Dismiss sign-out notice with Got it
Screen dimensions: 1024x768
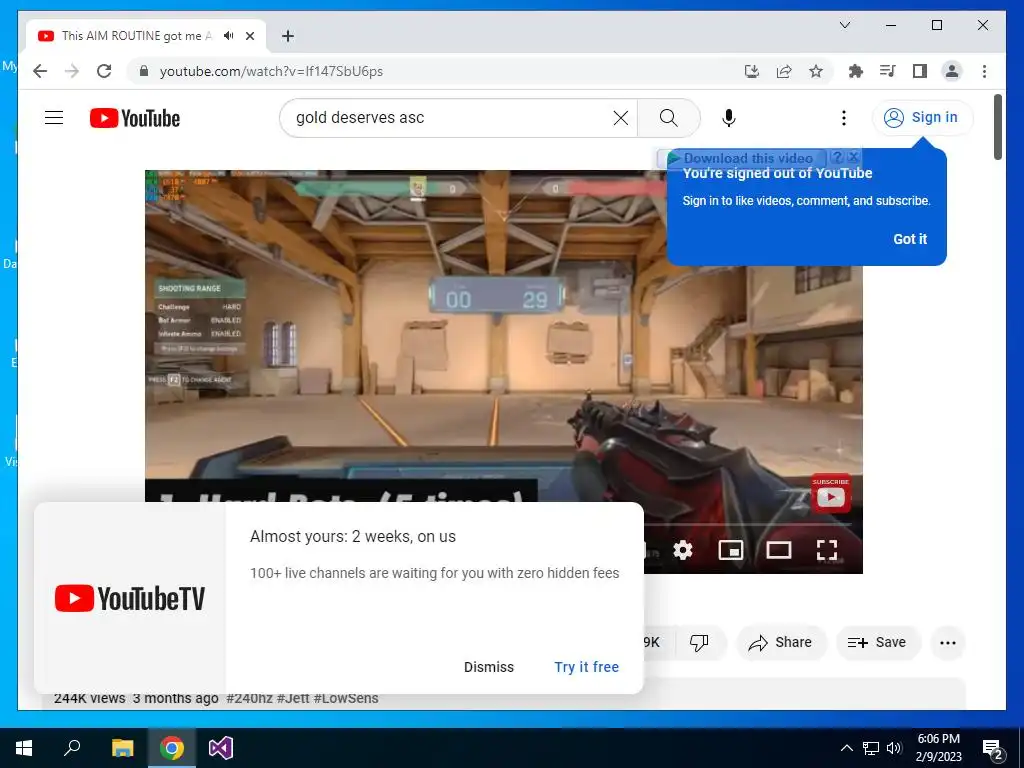click(x=910, y=239)
